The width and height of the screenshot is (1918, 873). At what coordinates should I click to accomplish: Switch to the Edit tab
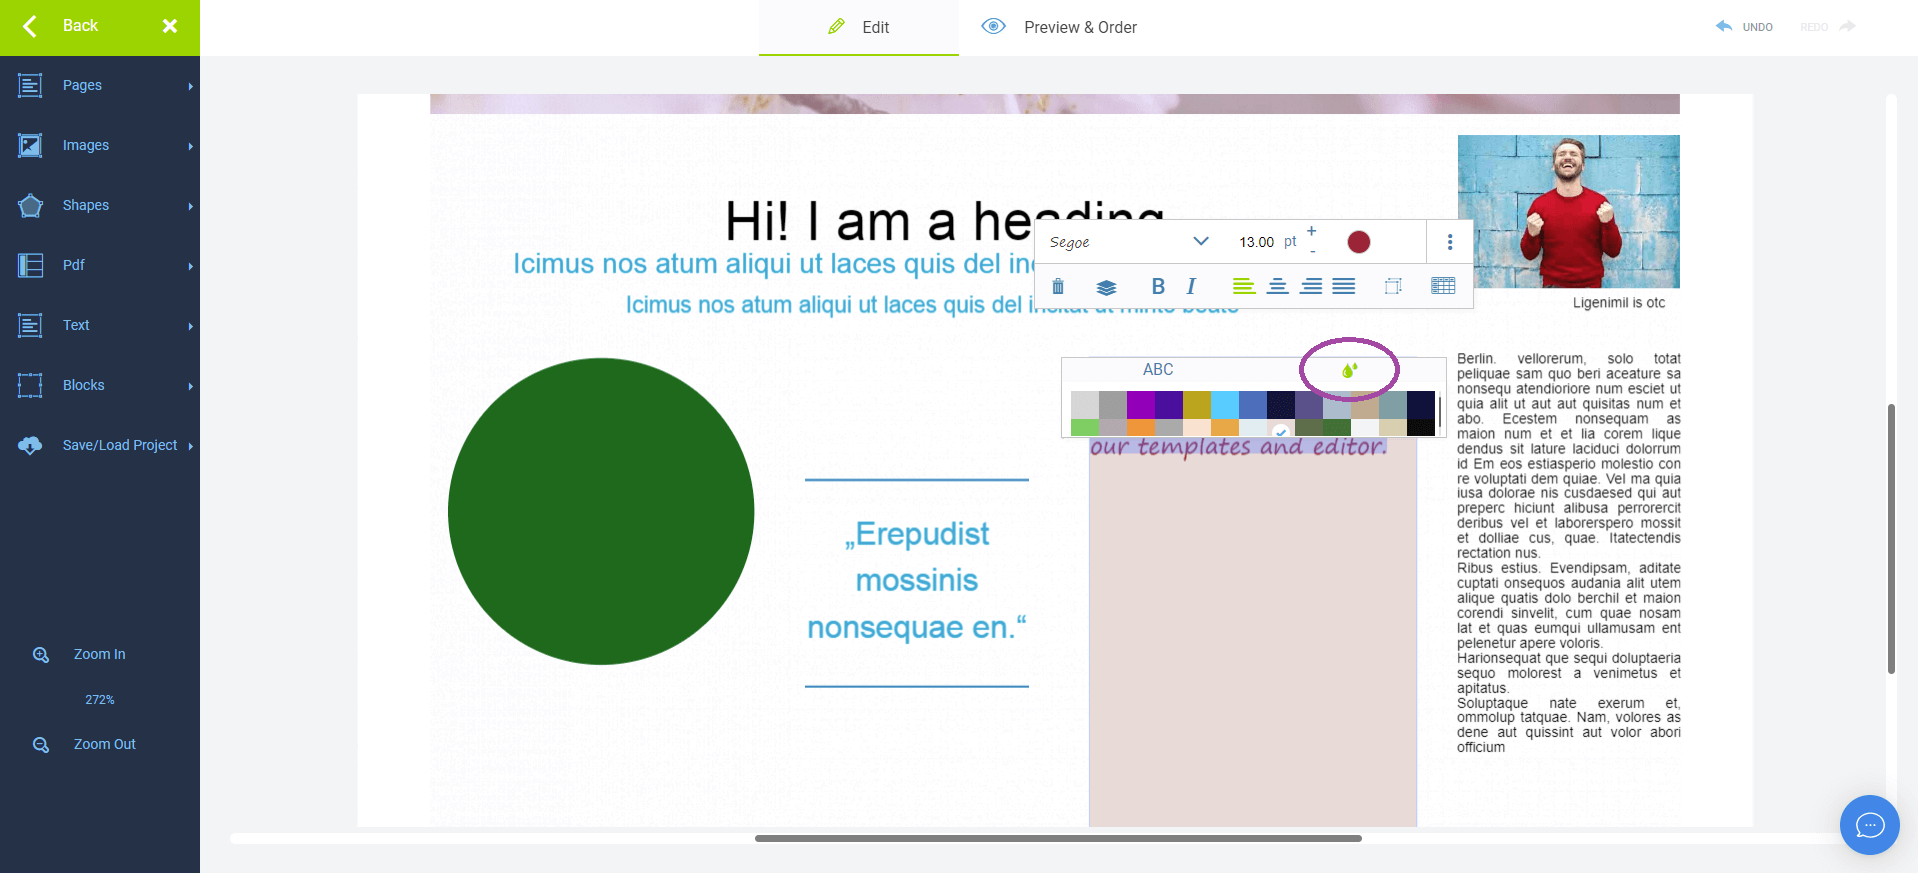pos(859,28)
